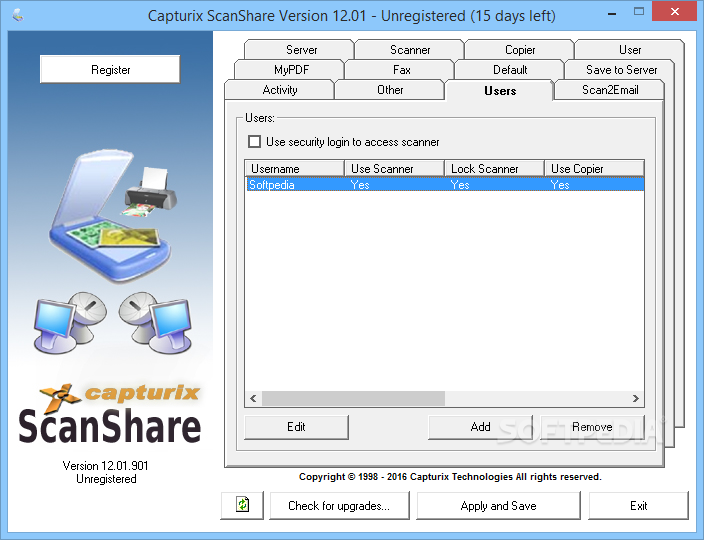Open the Server tab
The width and height of the screenshot is (704, 540).
301,49
